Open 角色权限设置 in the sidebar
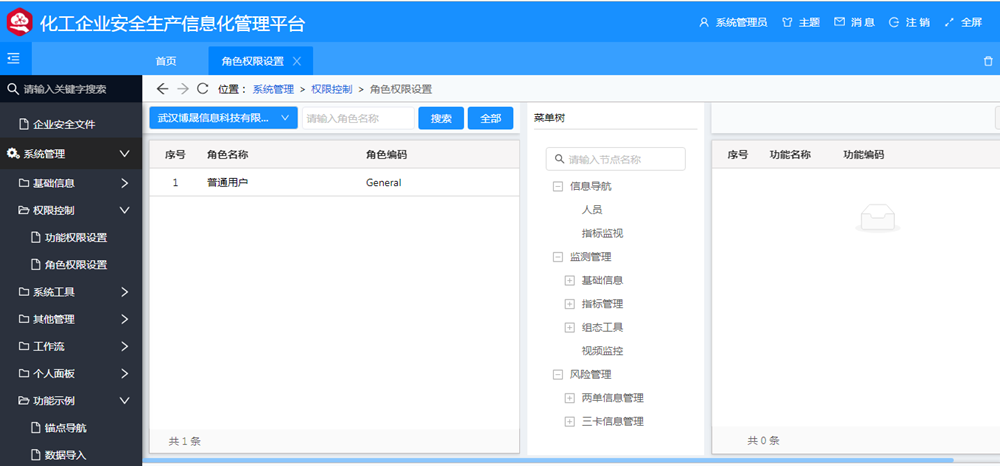The width and height of the screenshot is (1000, 466). (x=71, y=265)
